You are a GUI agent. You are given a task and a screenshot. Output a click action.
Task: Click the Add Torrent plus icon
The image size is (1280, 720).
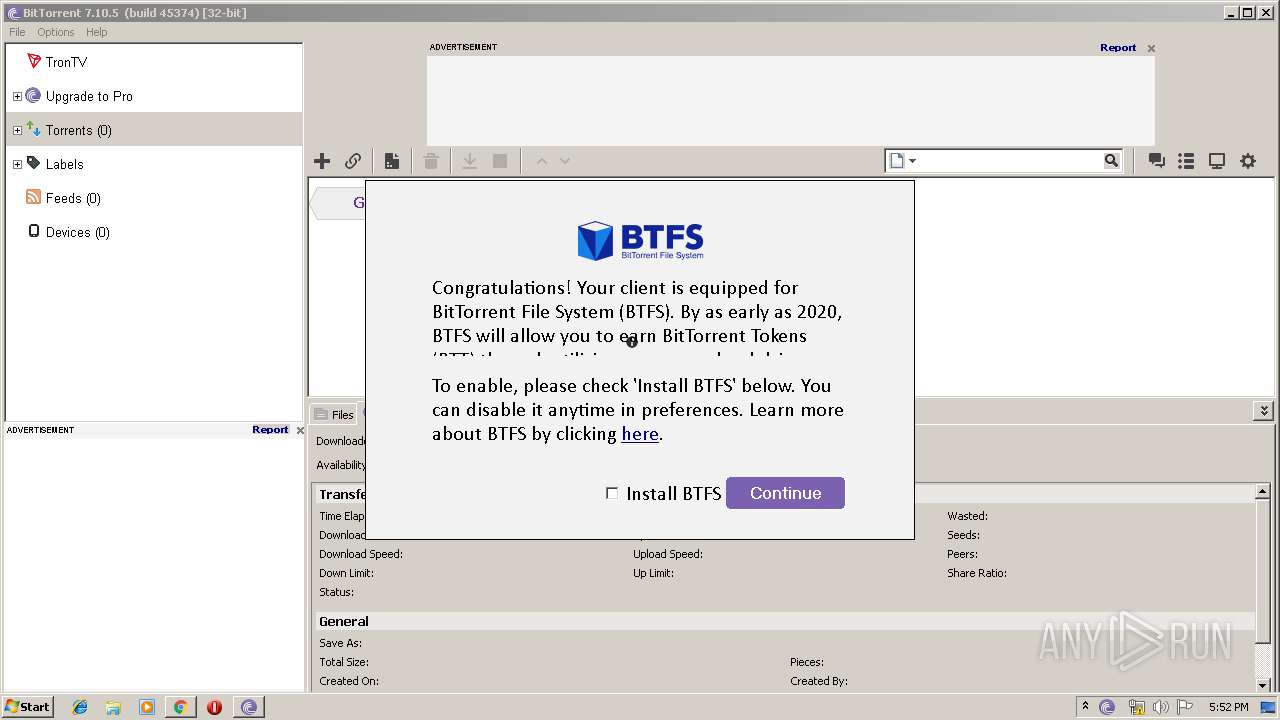322,161
